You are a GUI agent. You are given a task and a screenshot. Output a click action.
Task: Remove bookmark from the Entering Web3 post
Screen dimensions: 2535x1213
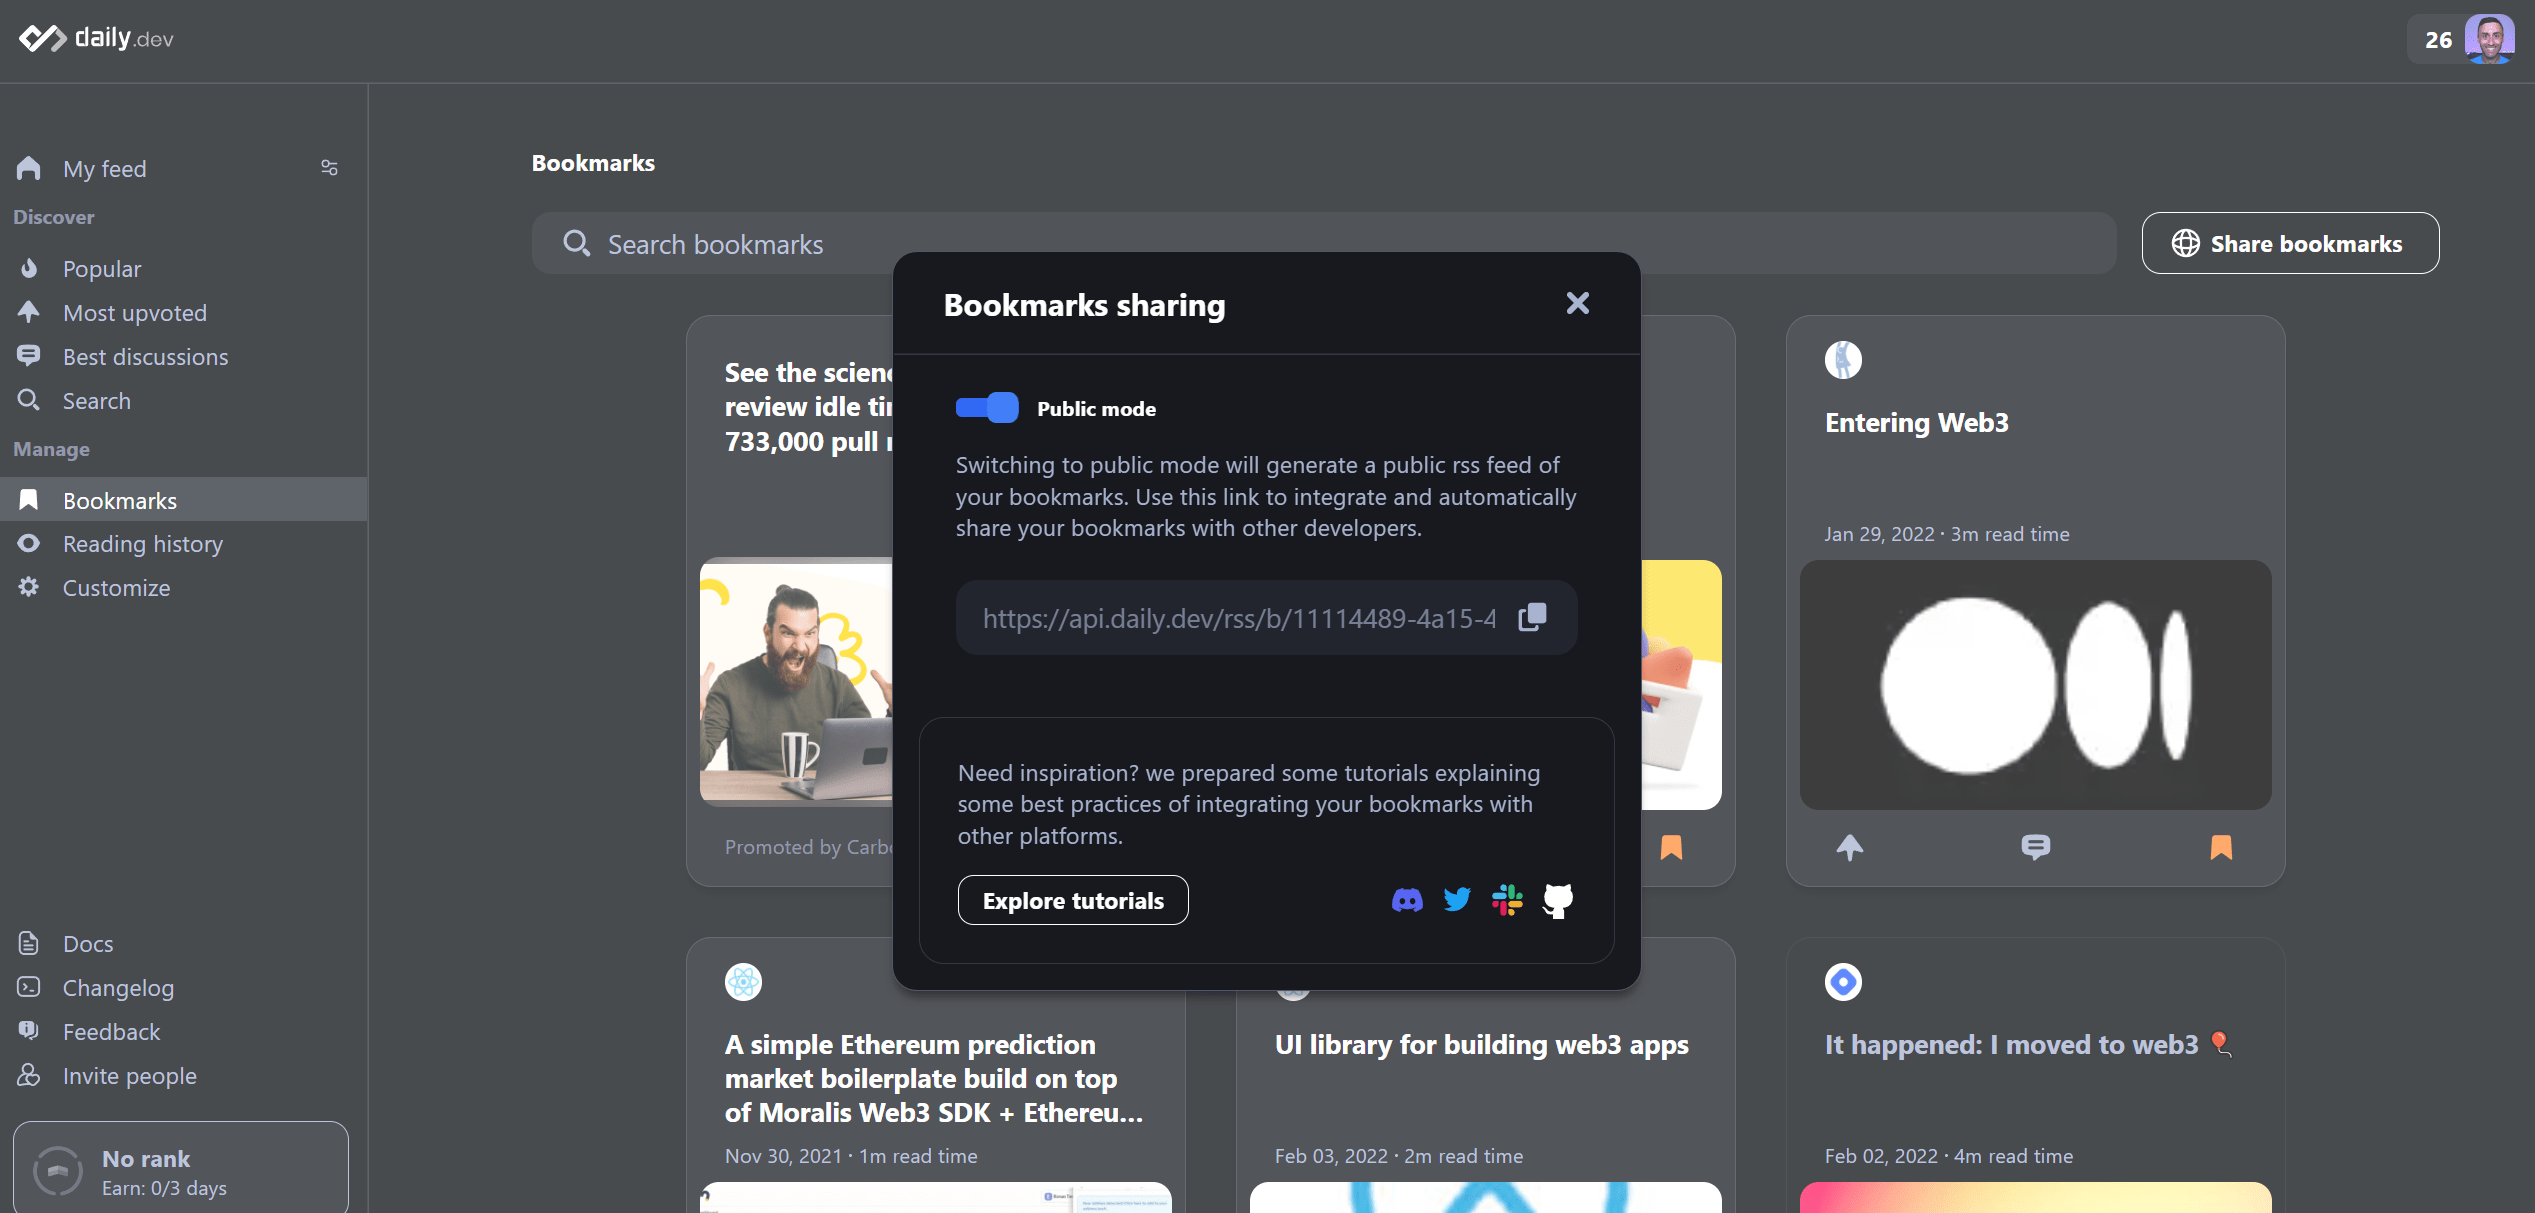point(2222,847)
